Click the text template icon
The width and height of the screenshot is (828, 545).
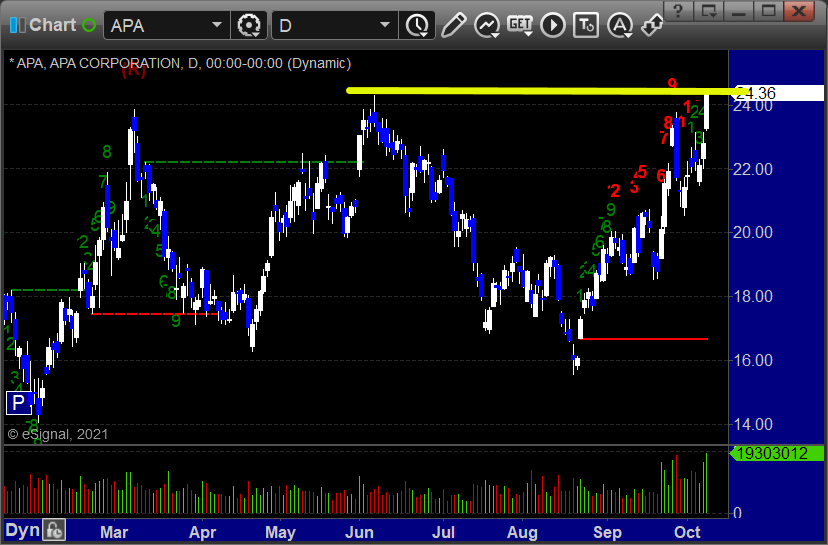click(x=586, y=25)
